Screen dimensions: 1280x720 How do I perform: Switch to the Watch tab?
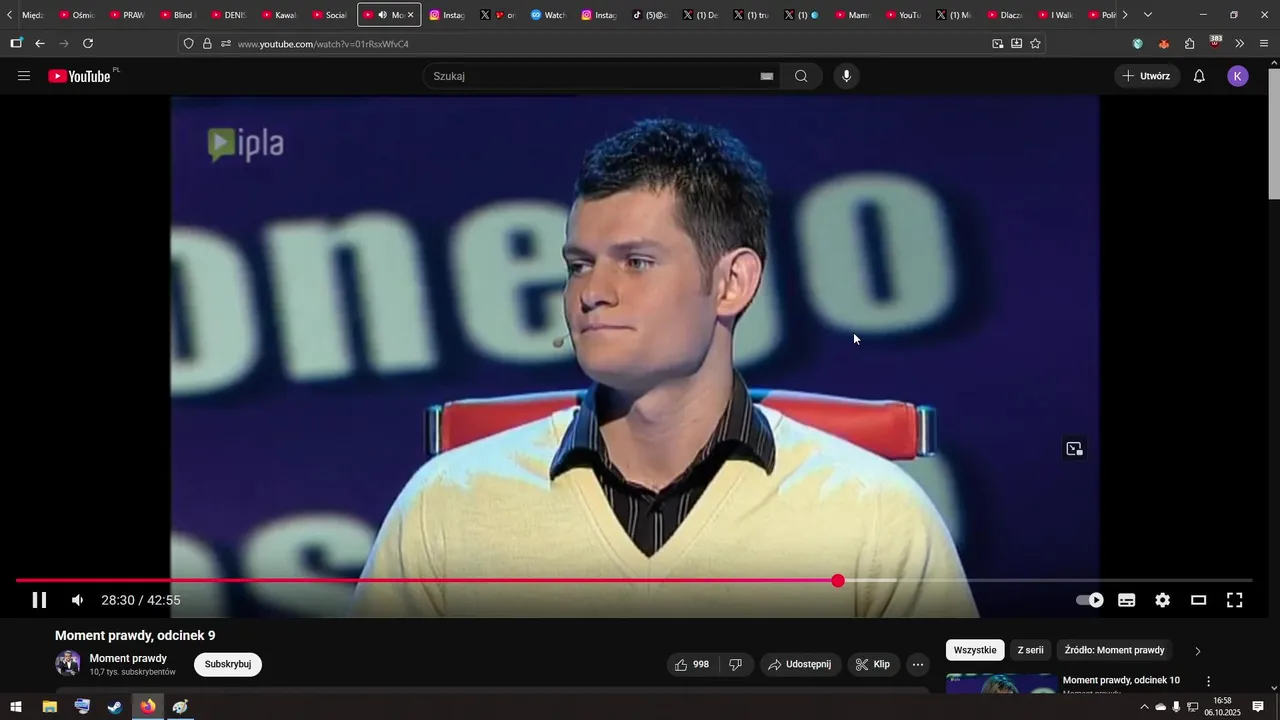pyautogui.click(x=548, y=15)
